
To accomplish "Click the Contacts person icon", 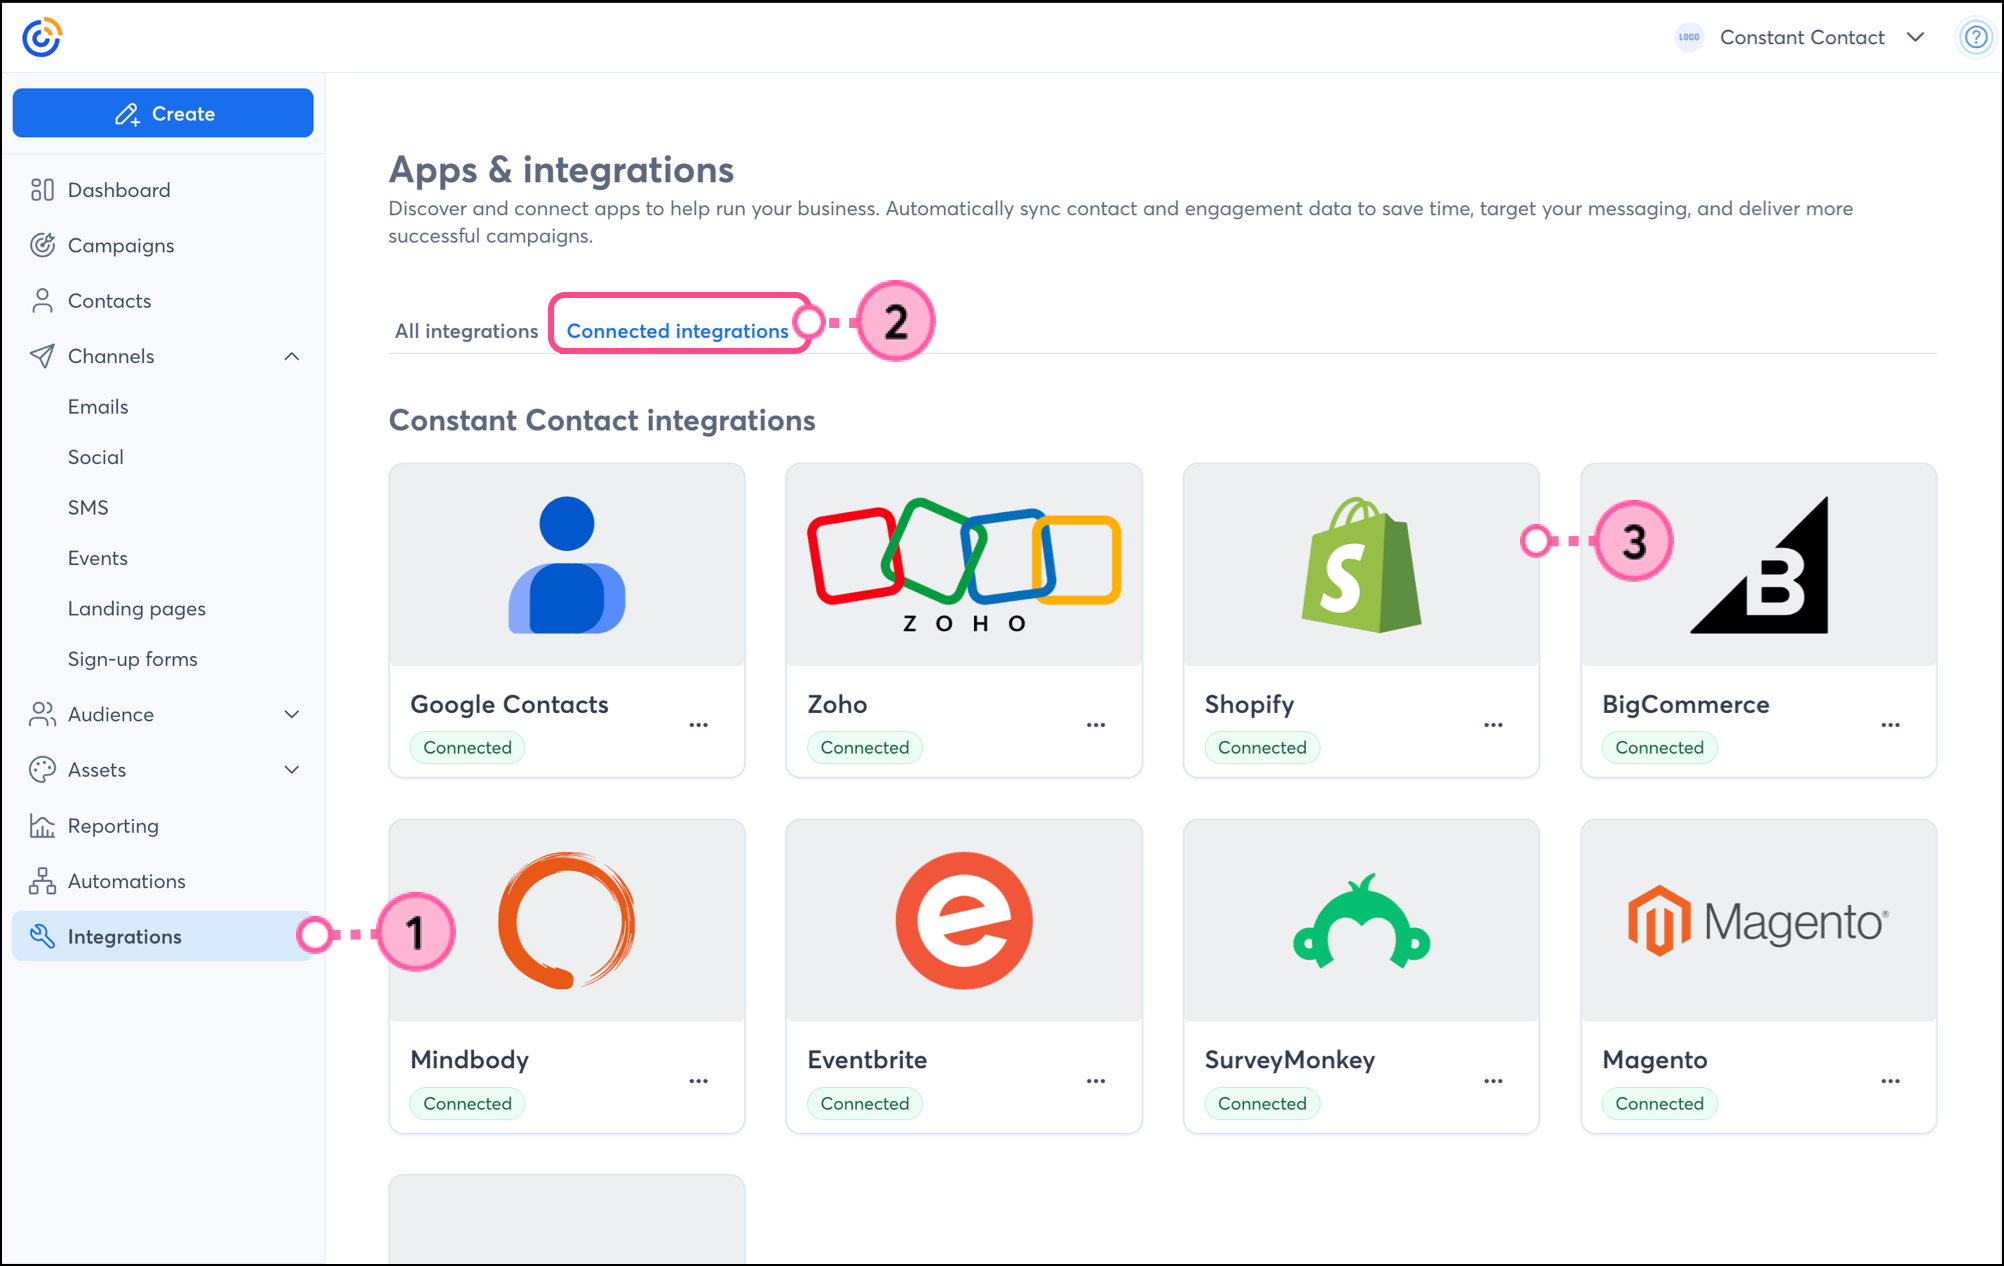I will (x=42, y=301).
